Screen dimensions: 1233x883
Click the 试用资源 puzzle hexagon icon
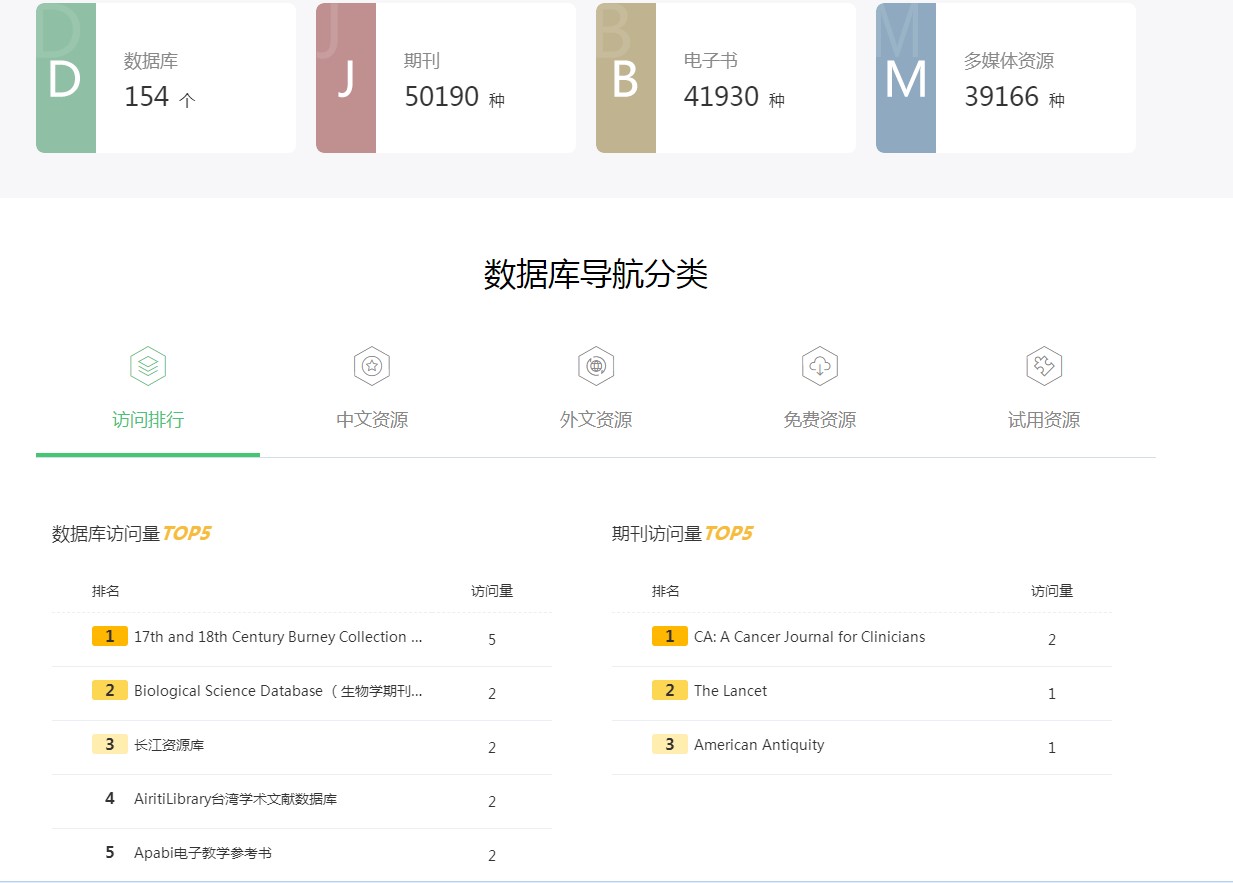click(1044, 367)
